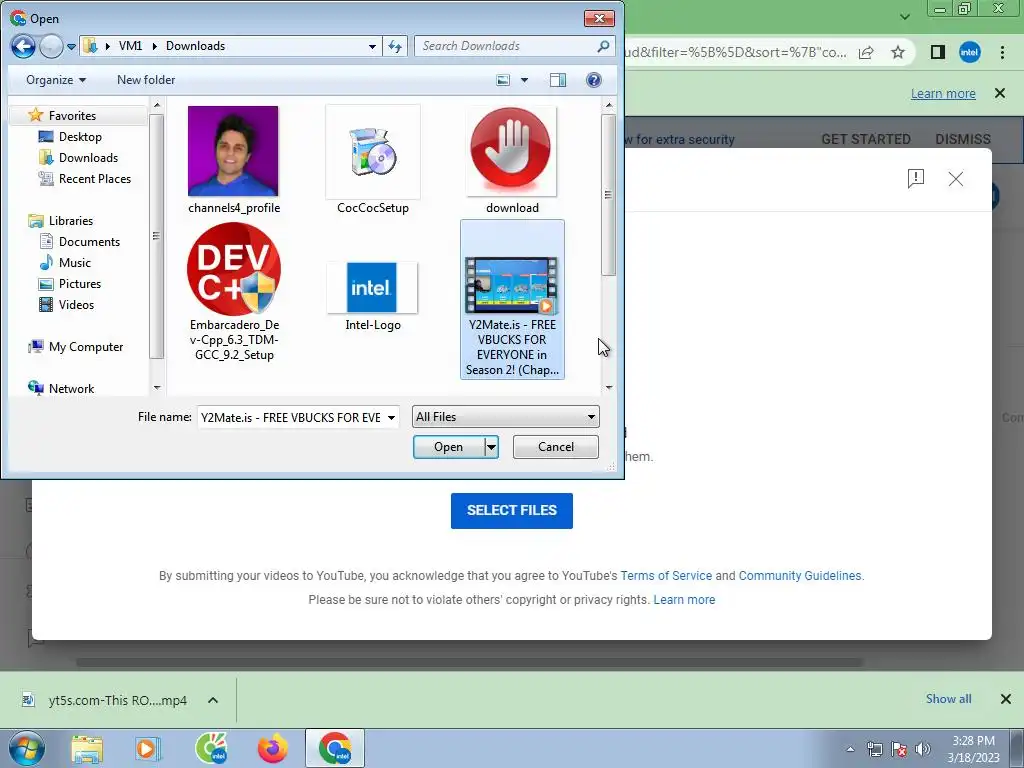
Task: Open the dialog help icon
Action: pyautogui.click(x=593, y=80)
